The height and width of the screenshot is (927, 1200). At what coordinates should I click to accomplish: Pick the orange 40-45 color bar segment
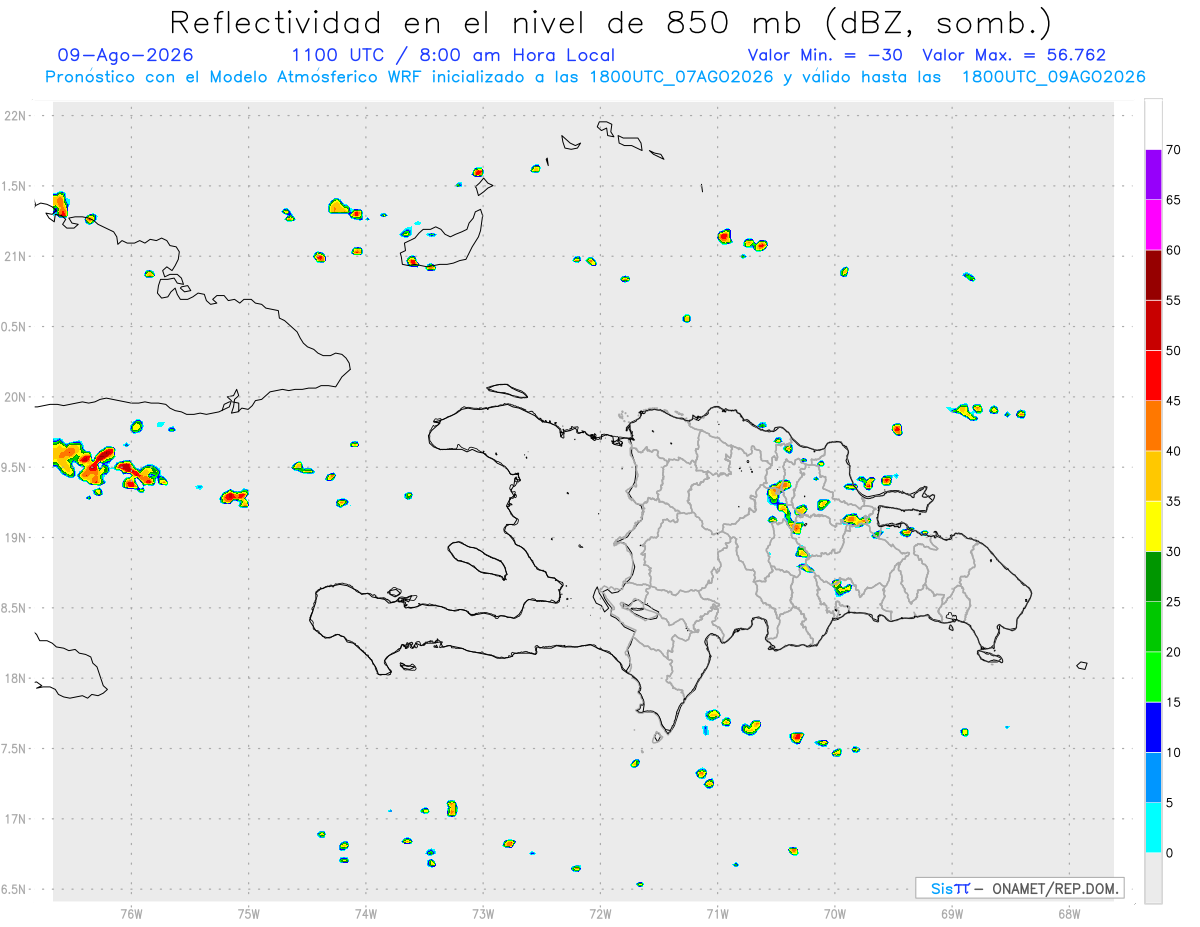click(x=1153, y=426)
